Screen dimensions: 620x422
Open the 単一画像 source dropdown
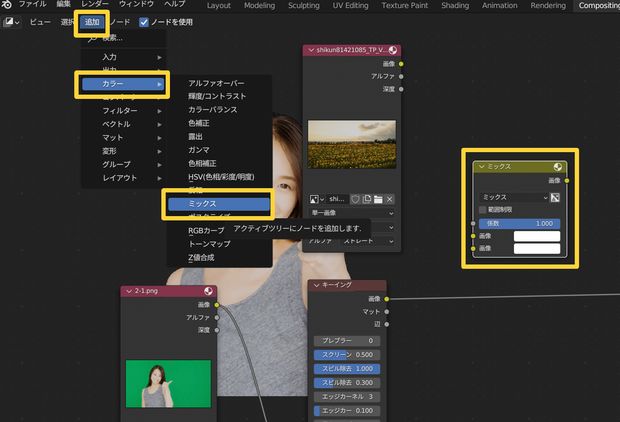(350, 214)
